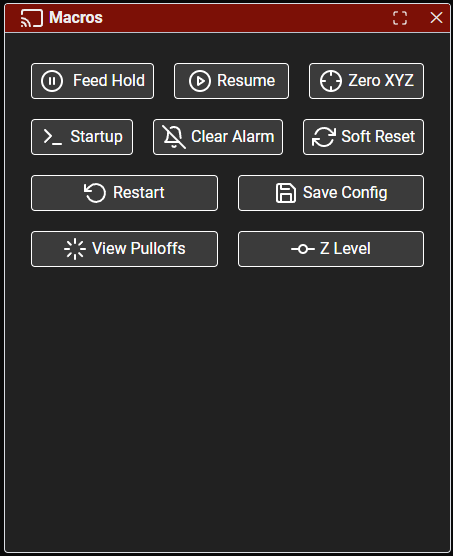Click the crosshair icon on Zero XYZ
Viewport: 453px width, 556px height.
tap(331, 81)
